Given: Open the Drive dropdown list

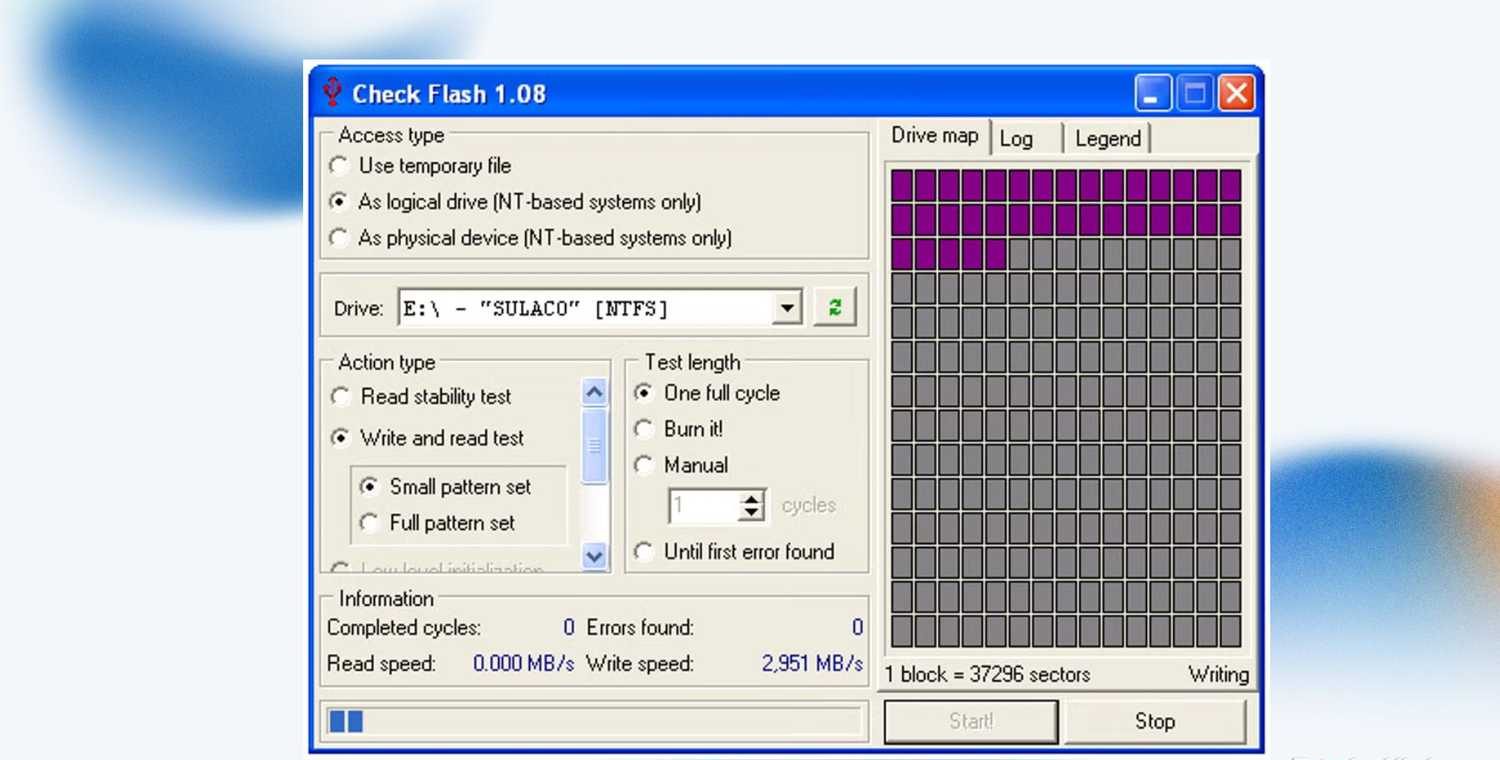Looking at the screenshot, I should [x=788, y=308].
